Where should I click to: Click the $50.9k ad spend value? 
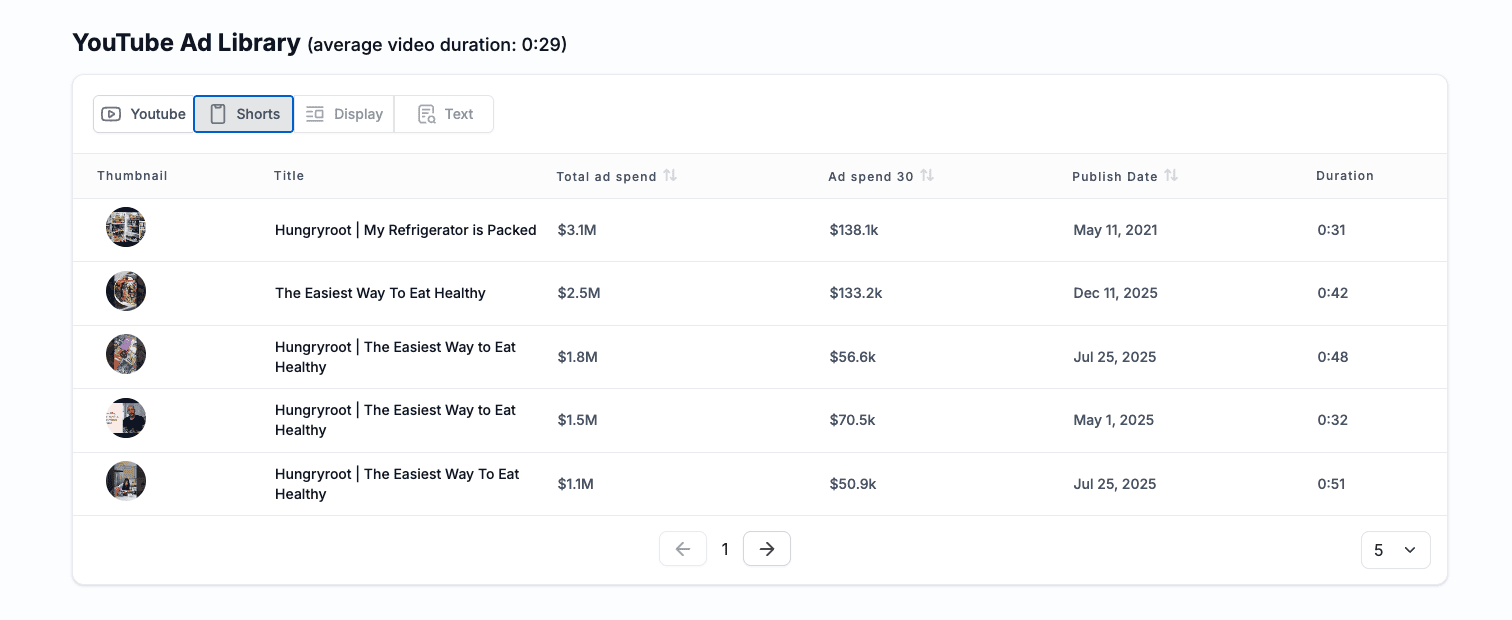(x=853, y=484)
